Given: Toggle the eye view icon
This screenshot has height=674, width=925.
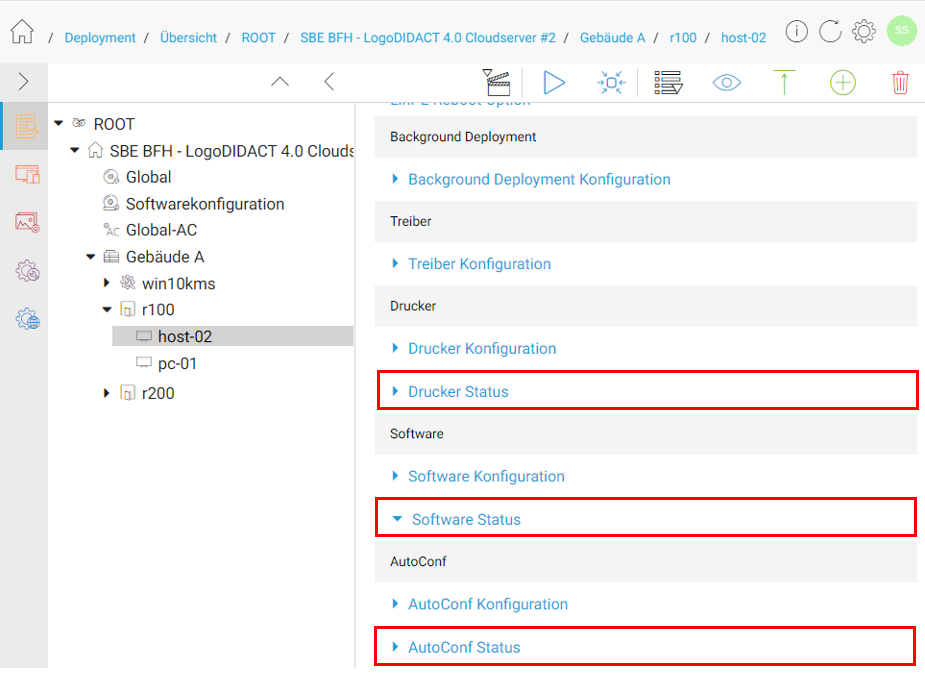Looking at the screenshot, I should click(x=726, y=83).
